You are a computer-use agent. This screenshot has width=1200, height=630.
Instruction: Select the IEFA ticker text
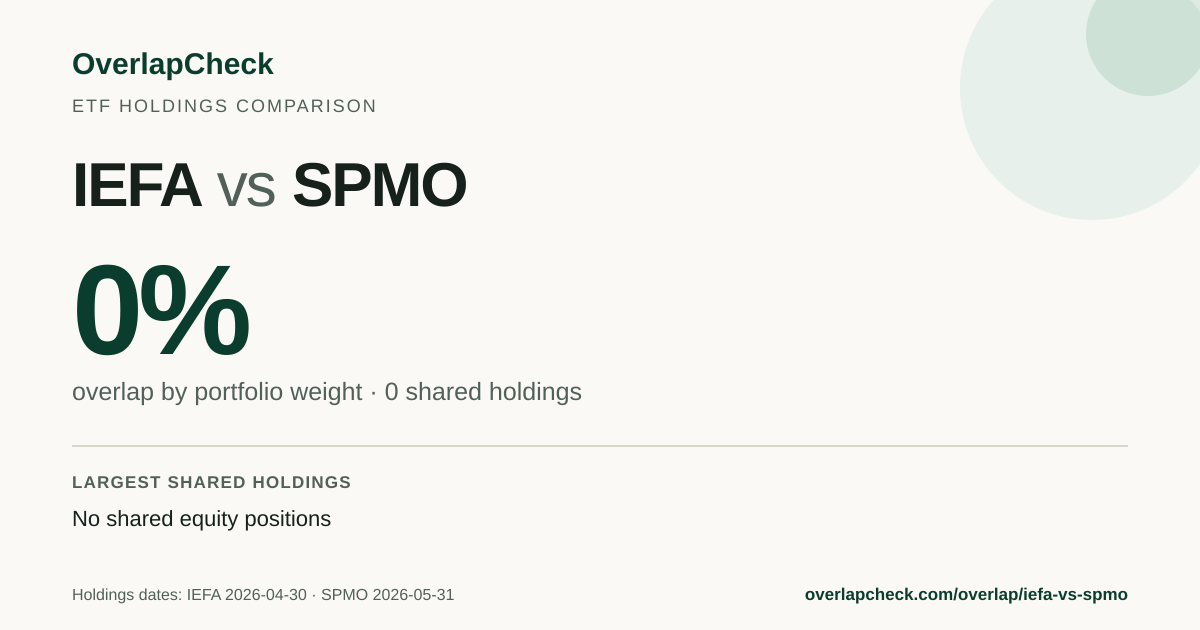pyautogui.click(x=136, y=185)
